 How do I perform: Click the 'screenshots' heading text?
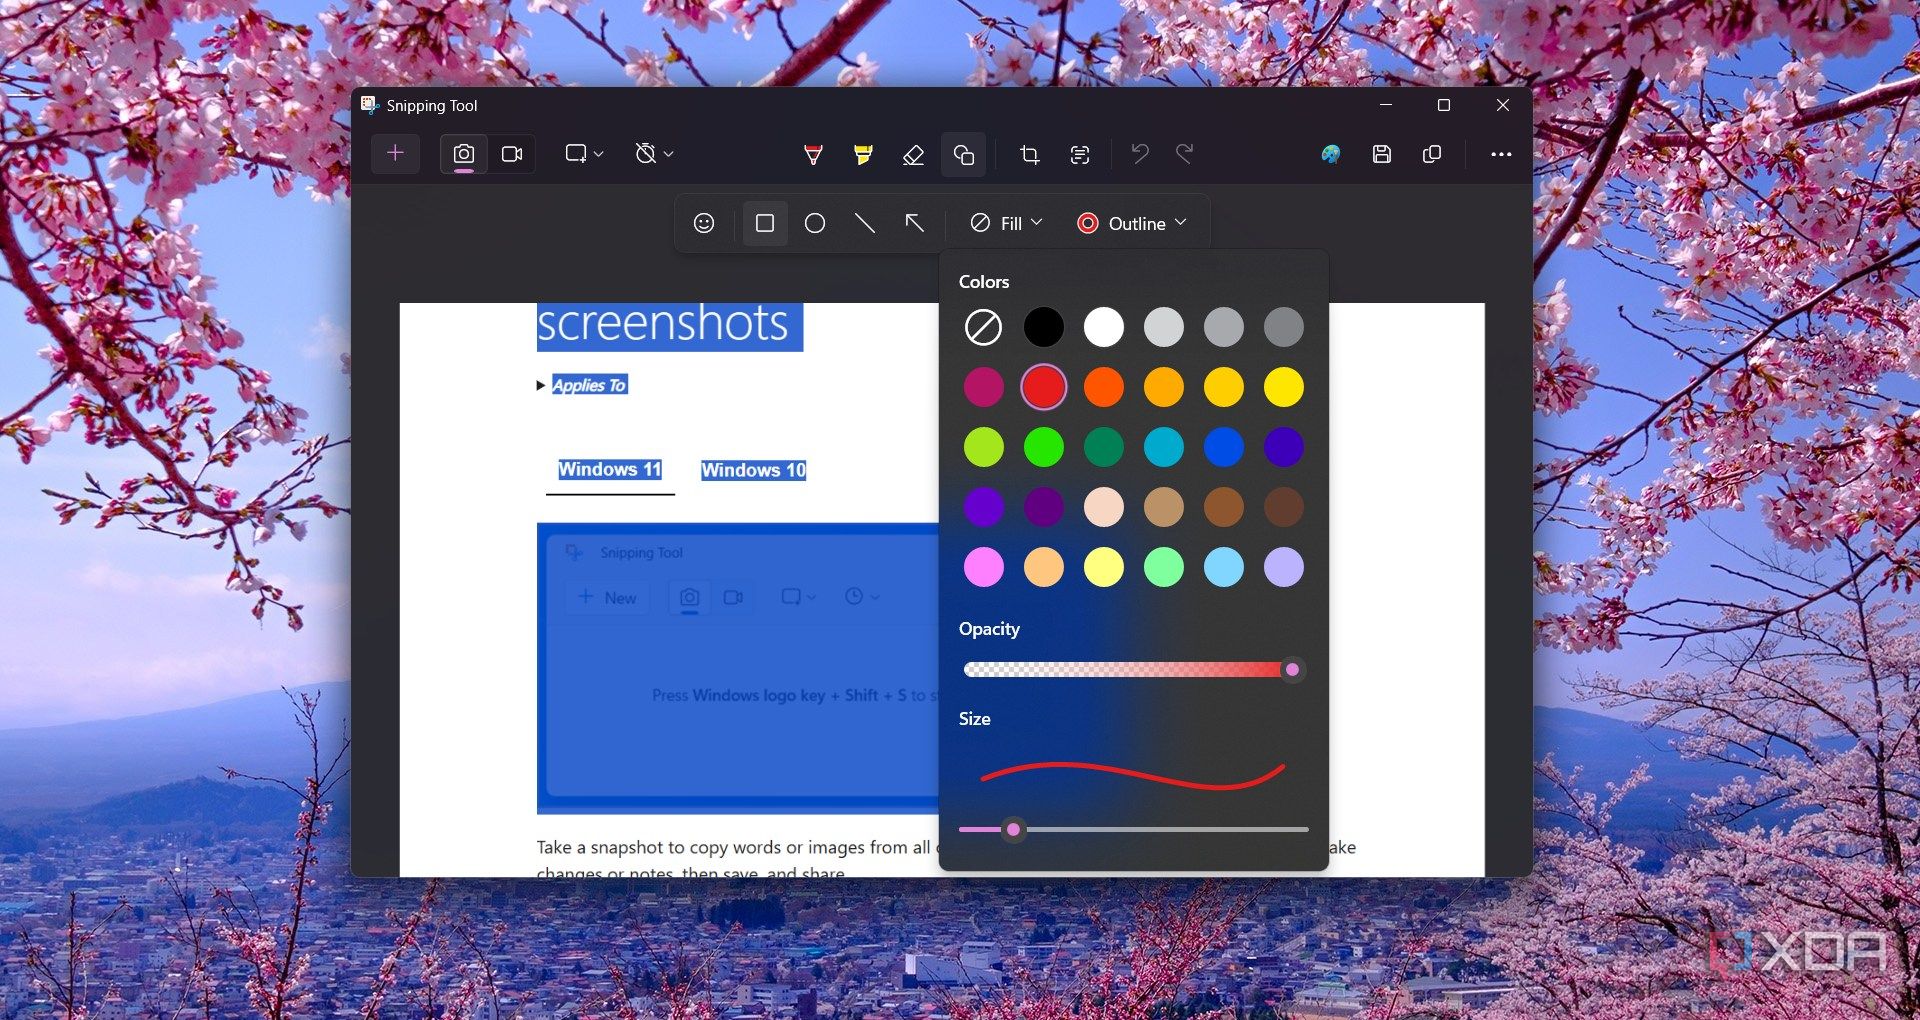(x=663, y=325)
